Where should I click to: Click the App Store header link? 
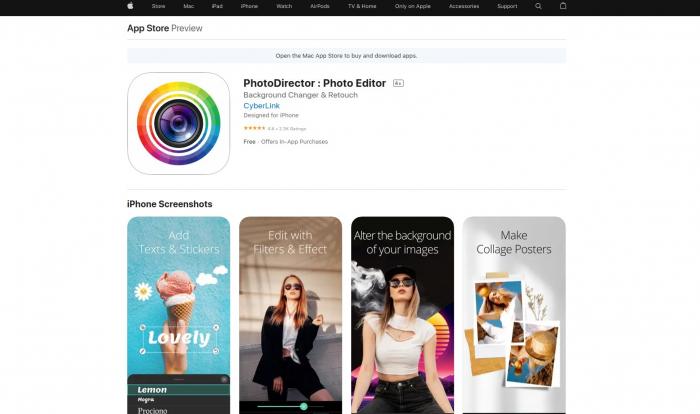(148, 28)
